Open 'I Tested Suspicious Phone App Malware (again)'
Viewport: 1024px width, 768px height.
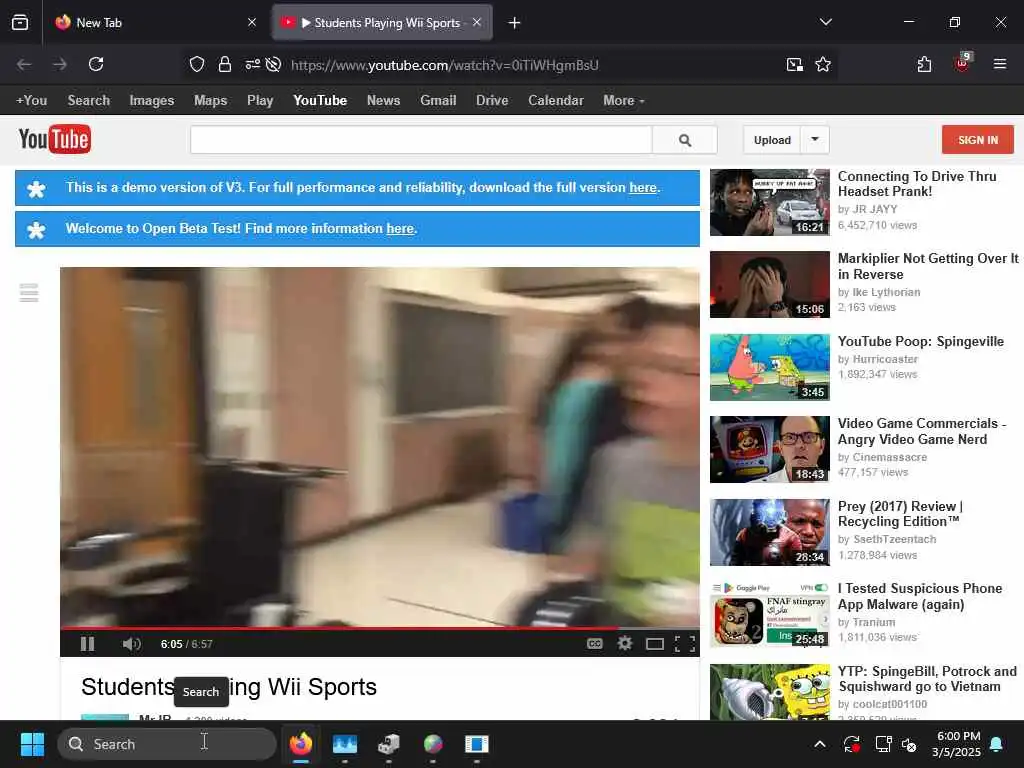(920, 596)
